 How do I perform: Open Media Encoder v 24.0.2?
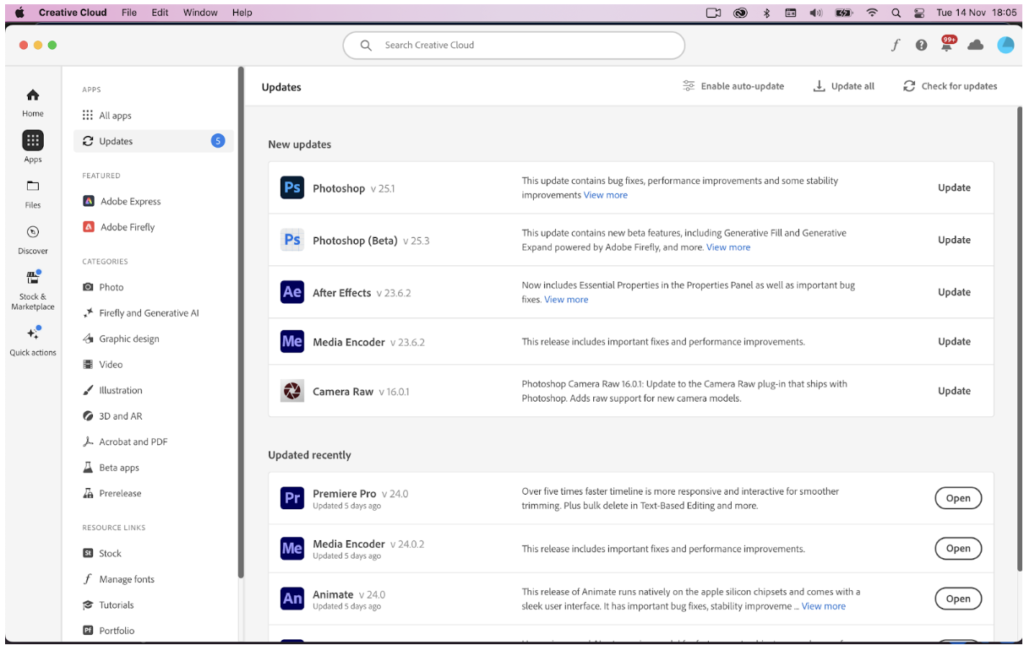958,548
